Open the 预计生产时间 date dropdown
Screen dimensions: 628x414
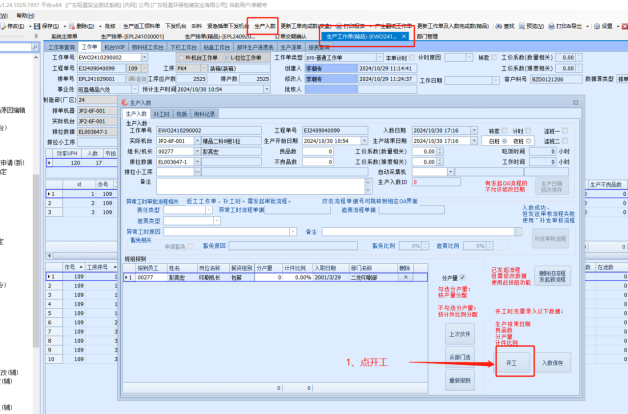pyautogui.click(x=267, y=89)
